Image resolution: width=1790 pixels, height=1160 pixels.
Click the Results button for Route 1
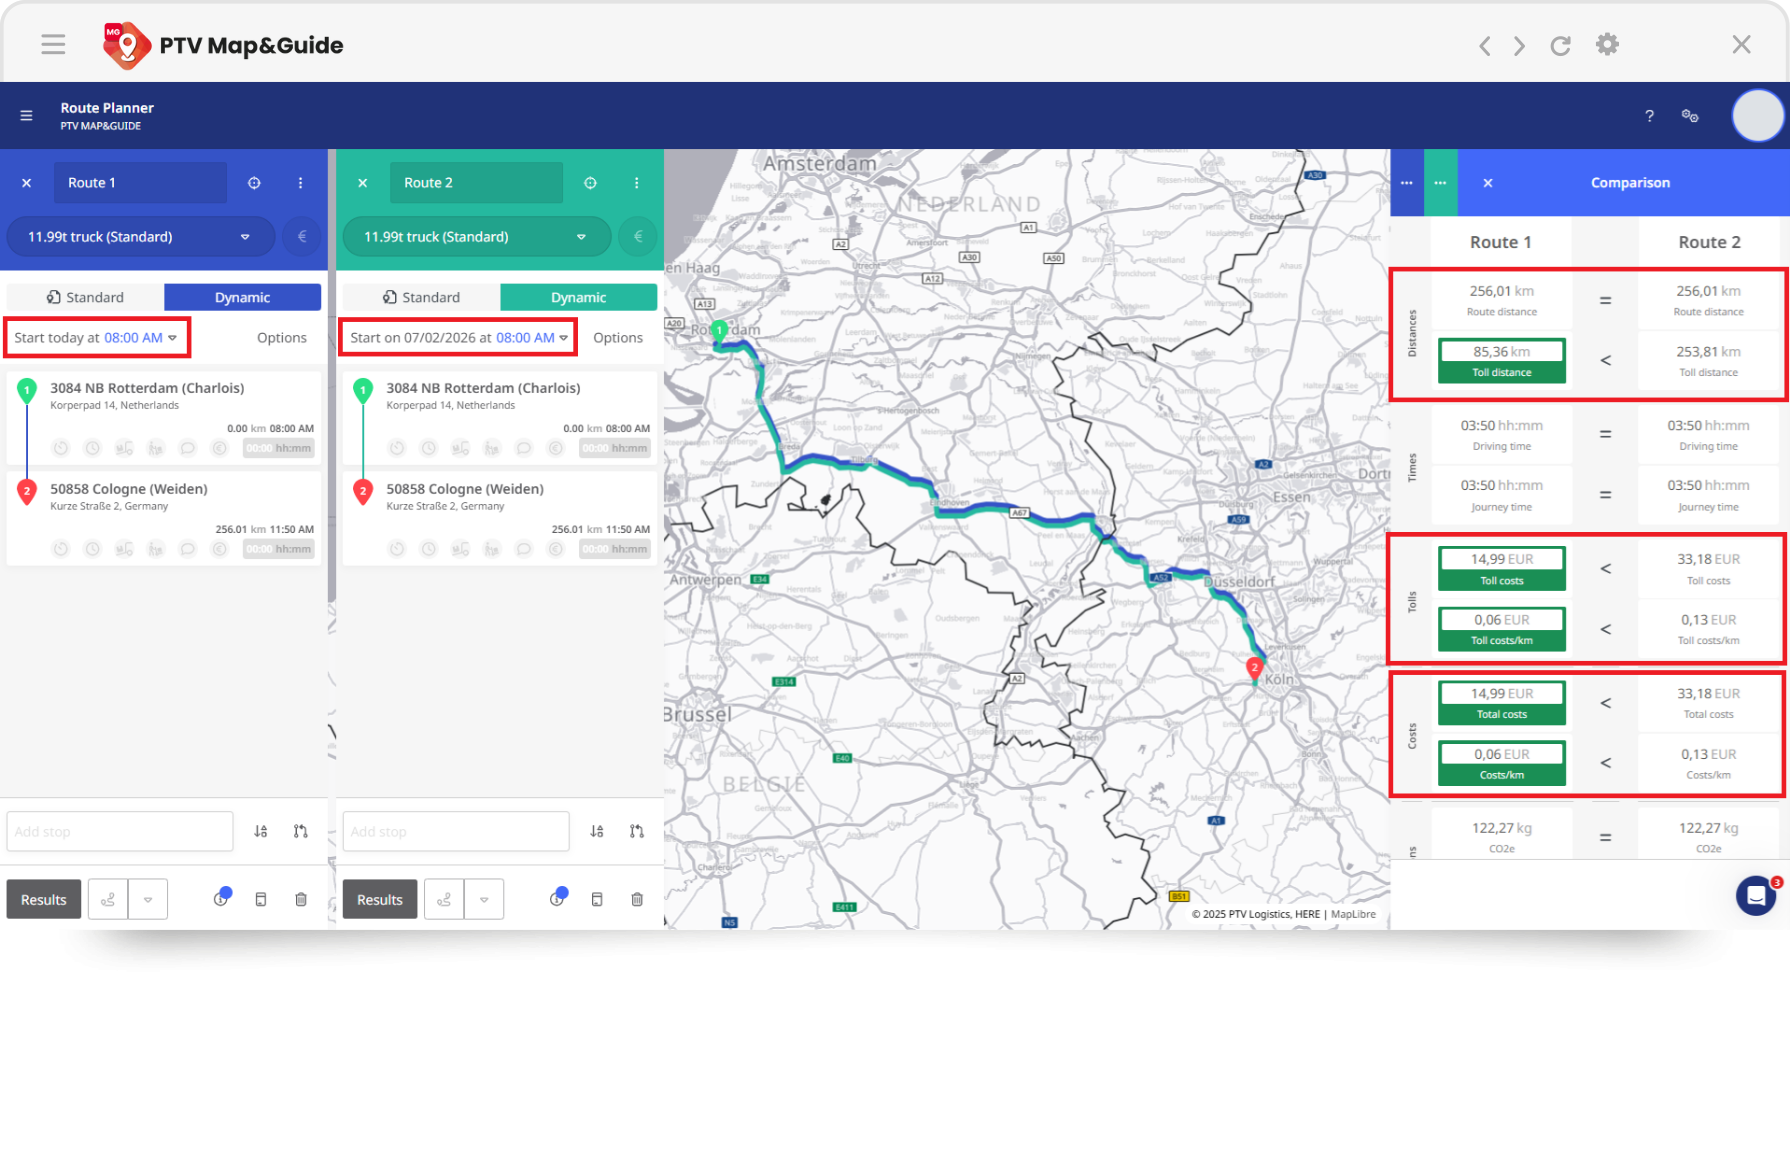[x=44, y=899]
